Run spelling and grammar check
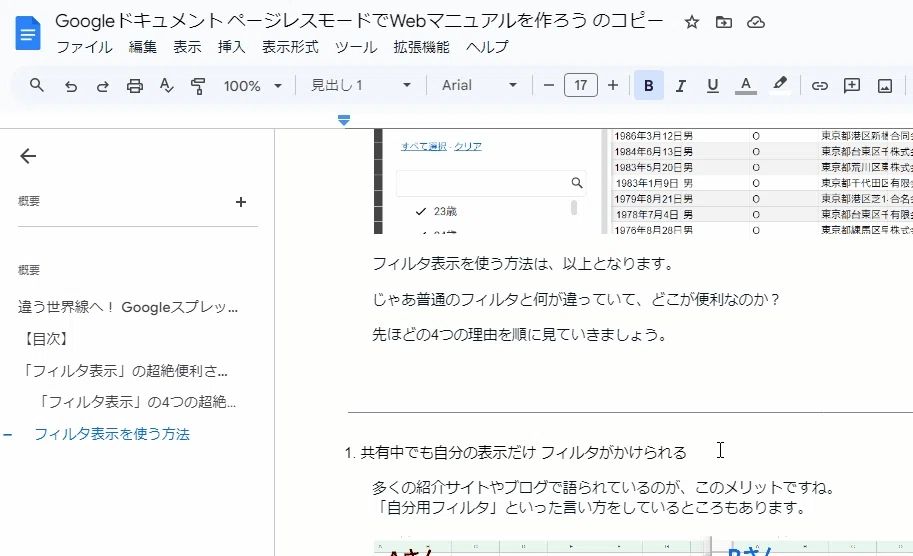The width and height of the screenshot is (913, 556). [167, 86]
